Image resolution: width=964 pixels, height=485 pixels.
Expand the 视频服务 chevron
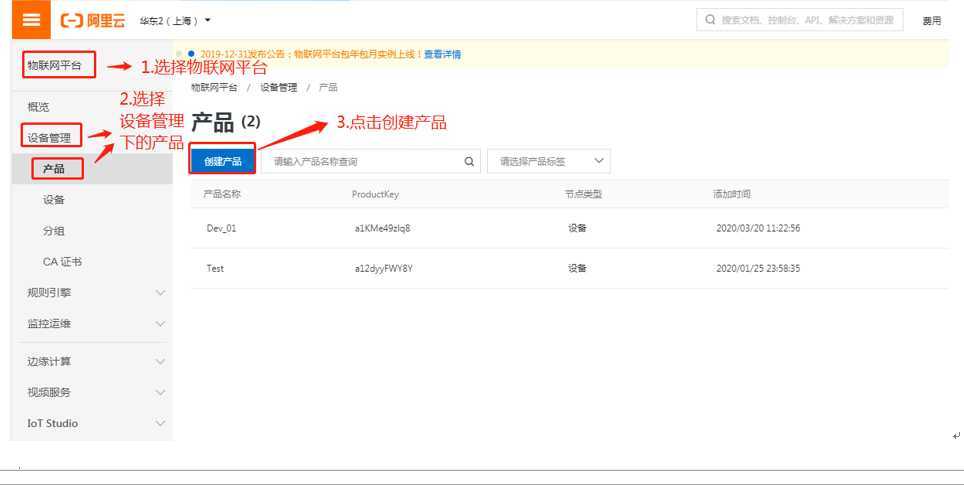(x=160, y=392)
